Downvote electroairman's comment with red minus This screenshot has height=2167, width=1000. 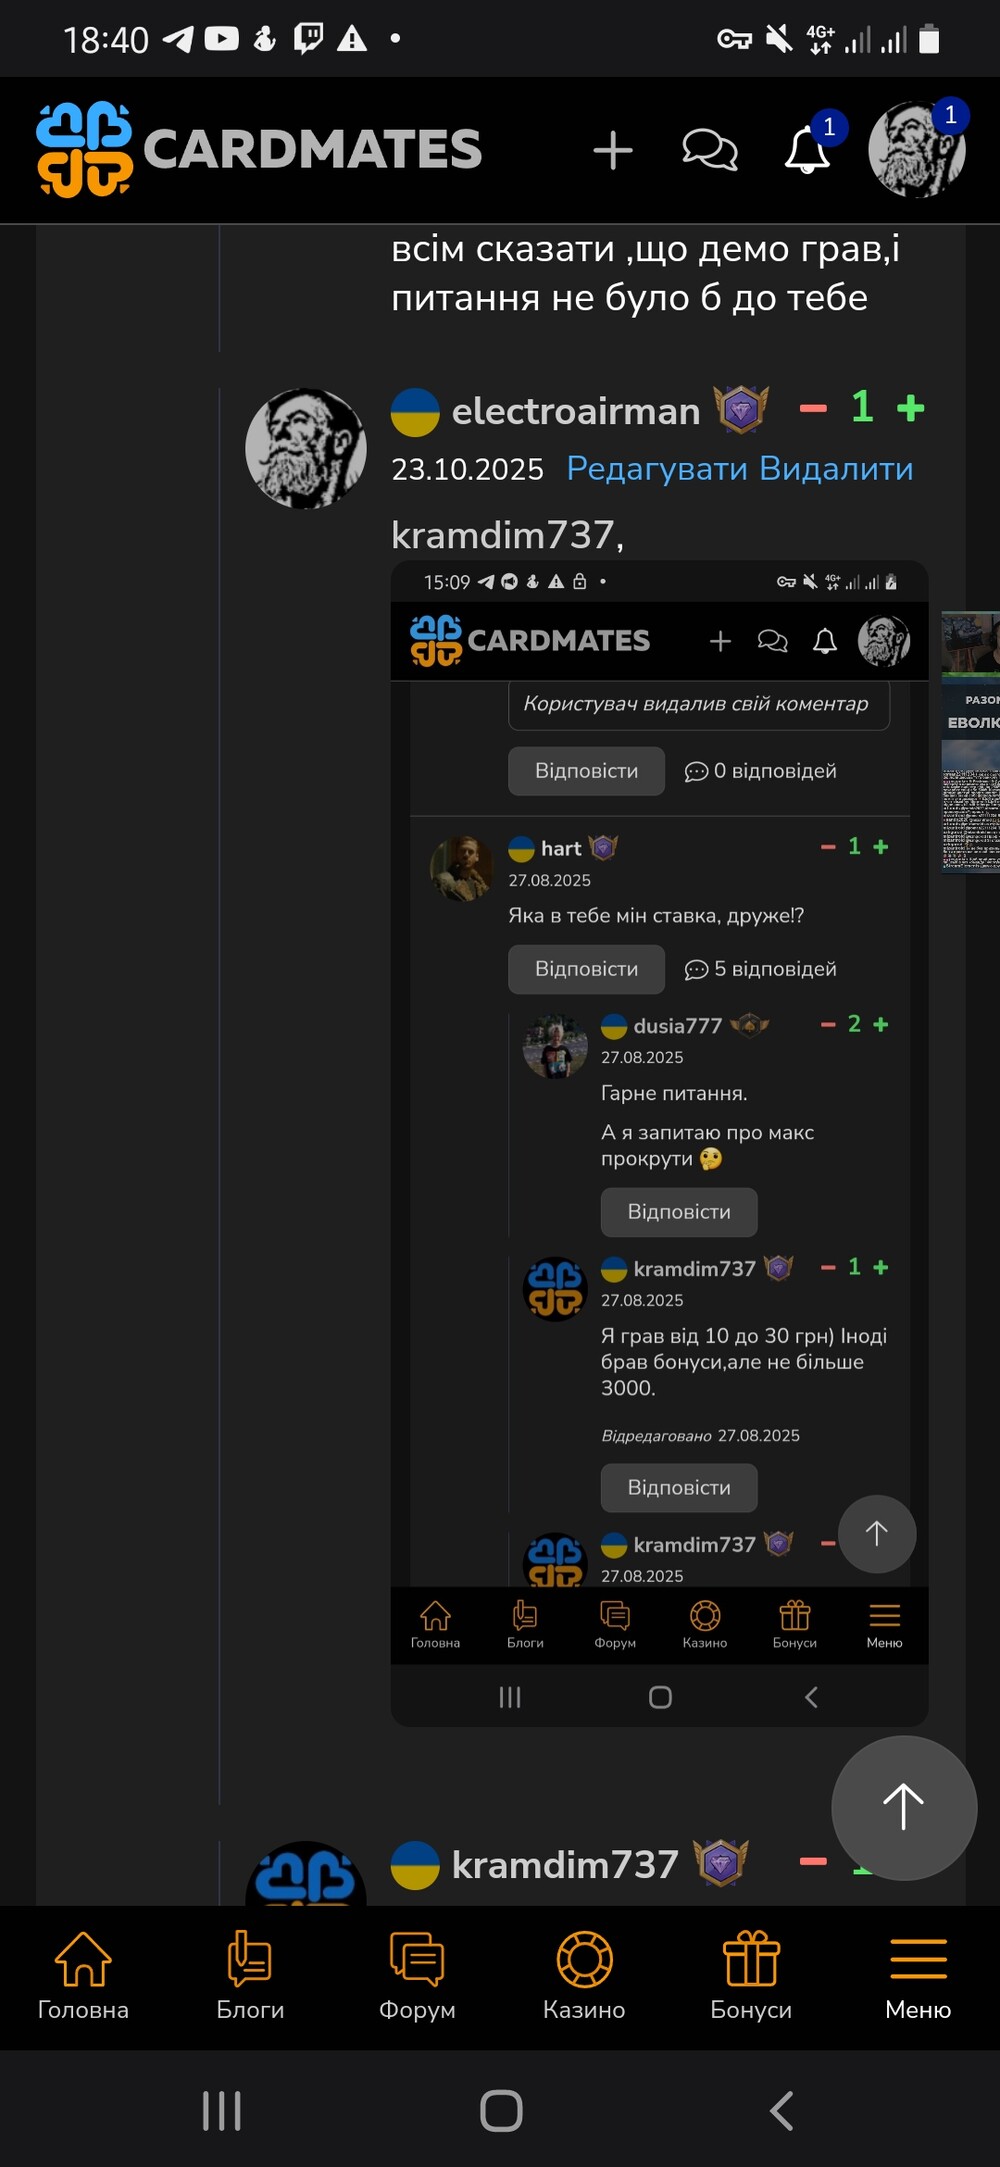point(813,408)
